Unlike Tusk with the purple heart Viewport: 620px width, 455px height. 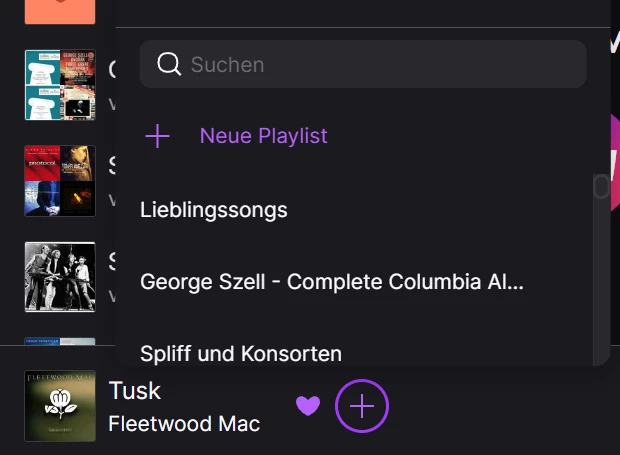tap(308, 406)
